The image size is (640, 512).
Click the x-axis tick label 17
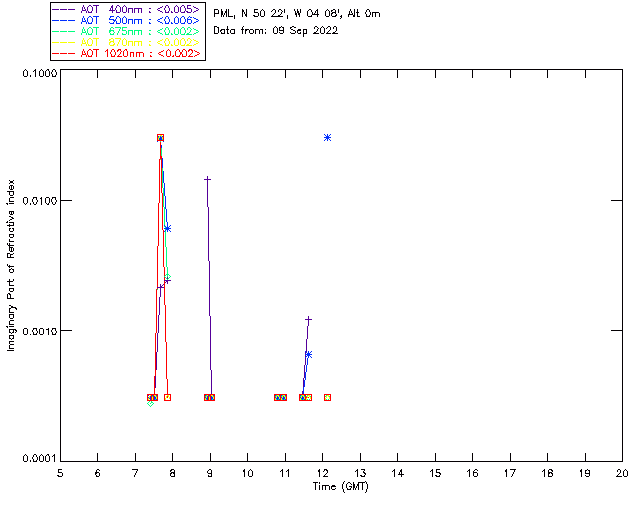pyautogui.click(x=510, y=473)
